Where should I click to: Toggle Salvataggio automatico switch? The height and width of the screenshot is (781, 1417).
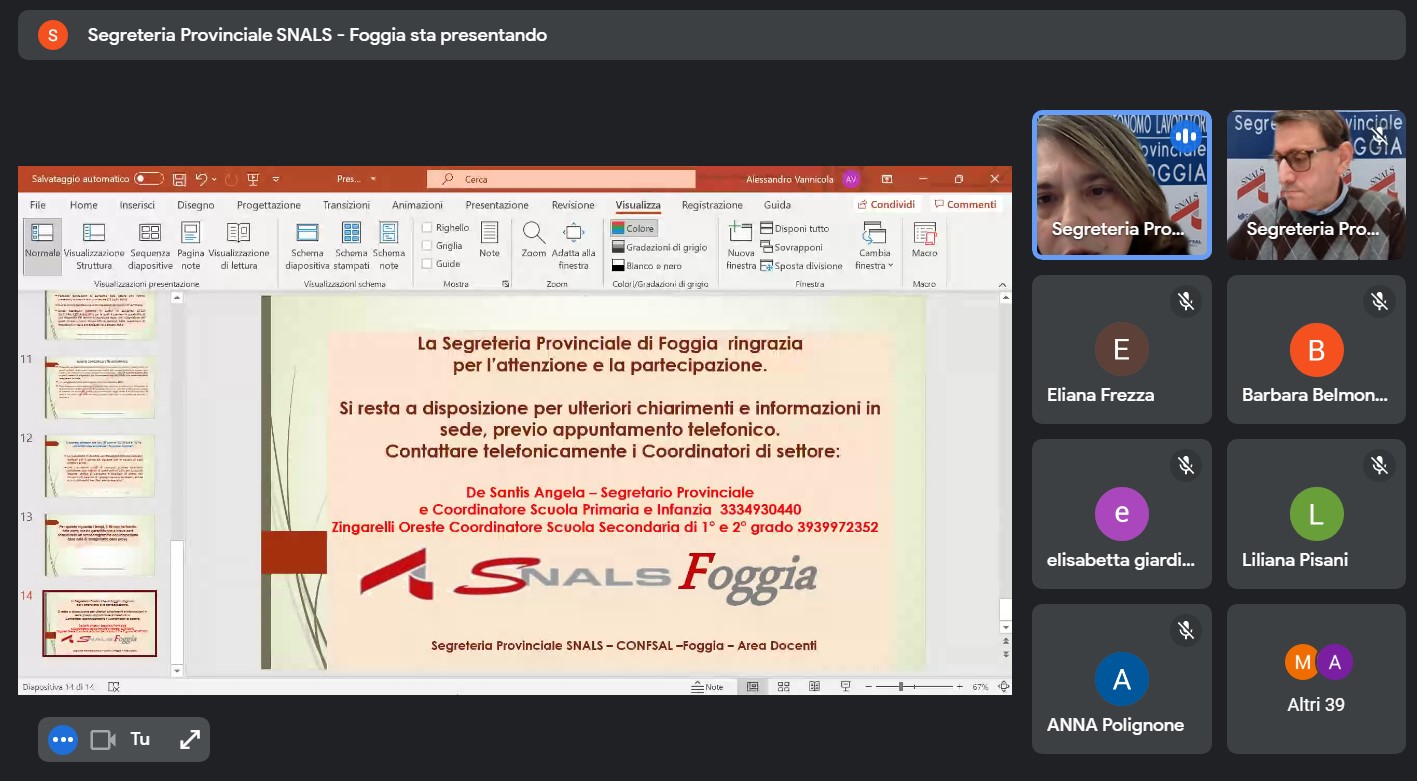pyautogui.click(x=149, y=179)
